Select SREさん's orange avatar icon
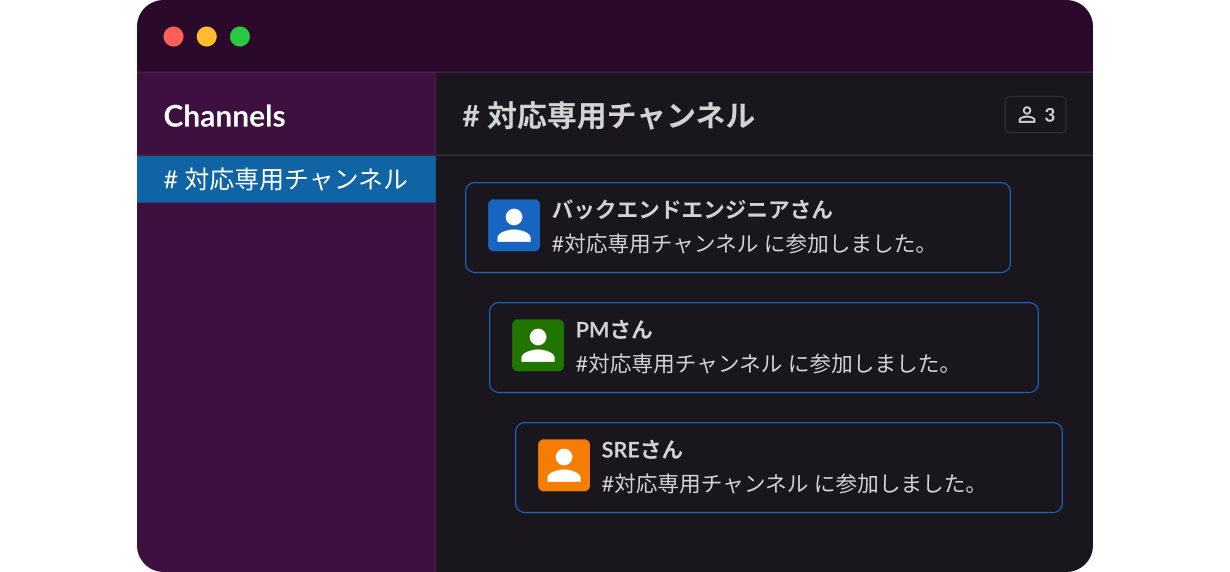Image resolution: width=1230 pixels, height=572 pixels. 564,465
